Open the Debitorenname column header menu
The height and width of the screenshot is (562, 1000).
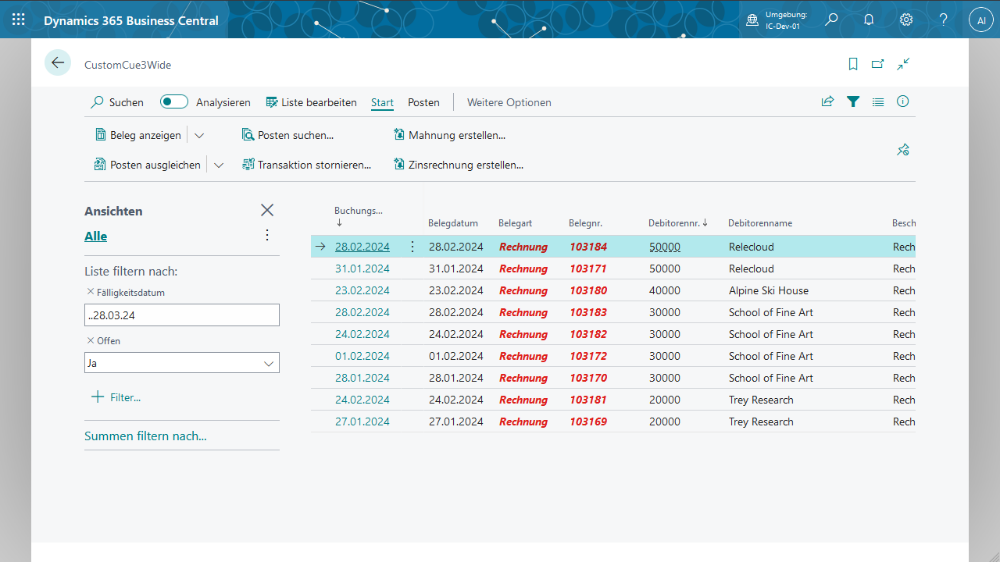pos(760,223)
